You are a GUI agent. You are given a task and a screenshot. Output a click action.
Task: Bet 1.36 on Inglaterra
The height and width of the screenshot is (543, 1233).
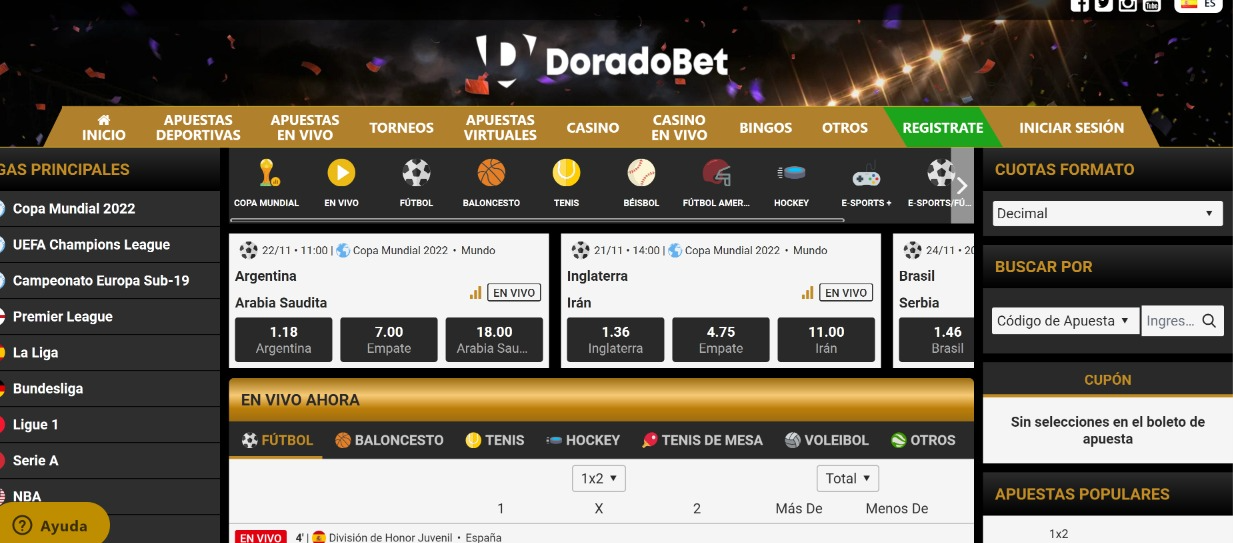[x=616, y=340]
